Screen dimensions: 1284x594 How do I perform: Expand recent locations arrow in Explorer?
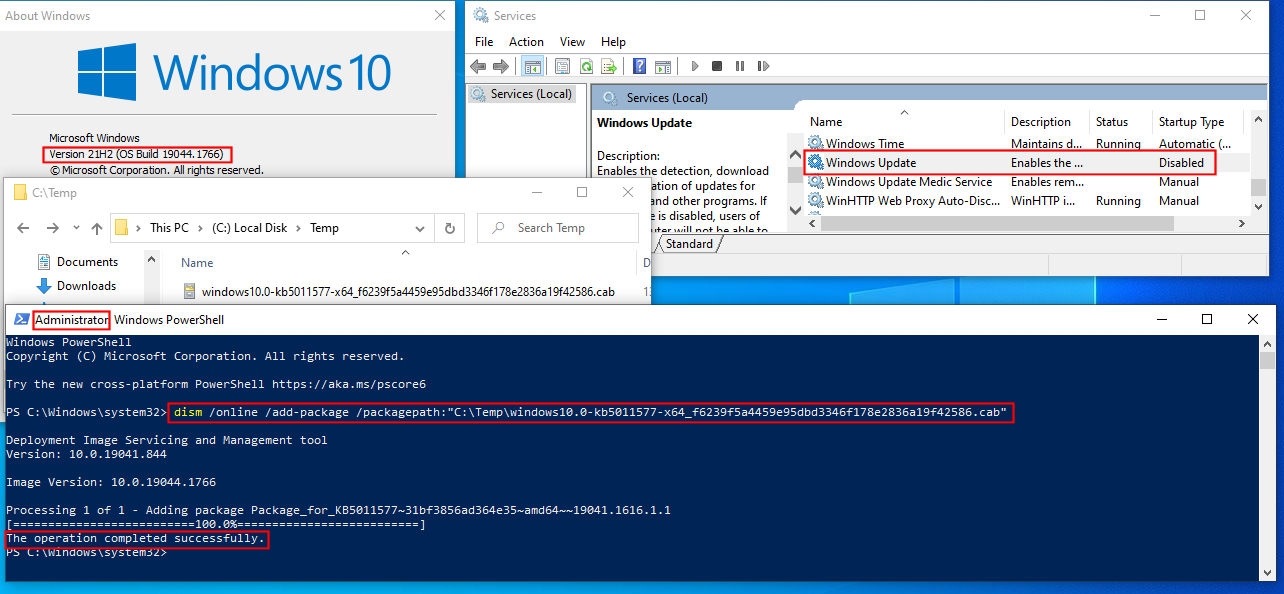click(76, 228)
